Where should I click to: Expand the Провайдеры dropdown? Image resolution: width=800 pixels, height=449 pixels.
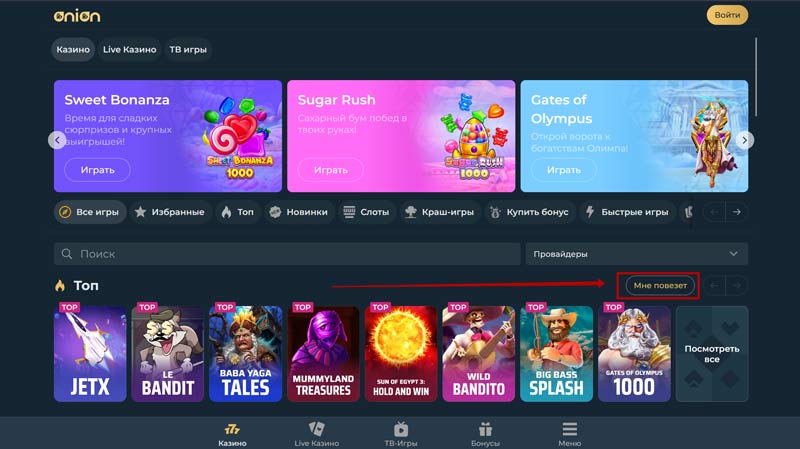(x=637, y=254)
